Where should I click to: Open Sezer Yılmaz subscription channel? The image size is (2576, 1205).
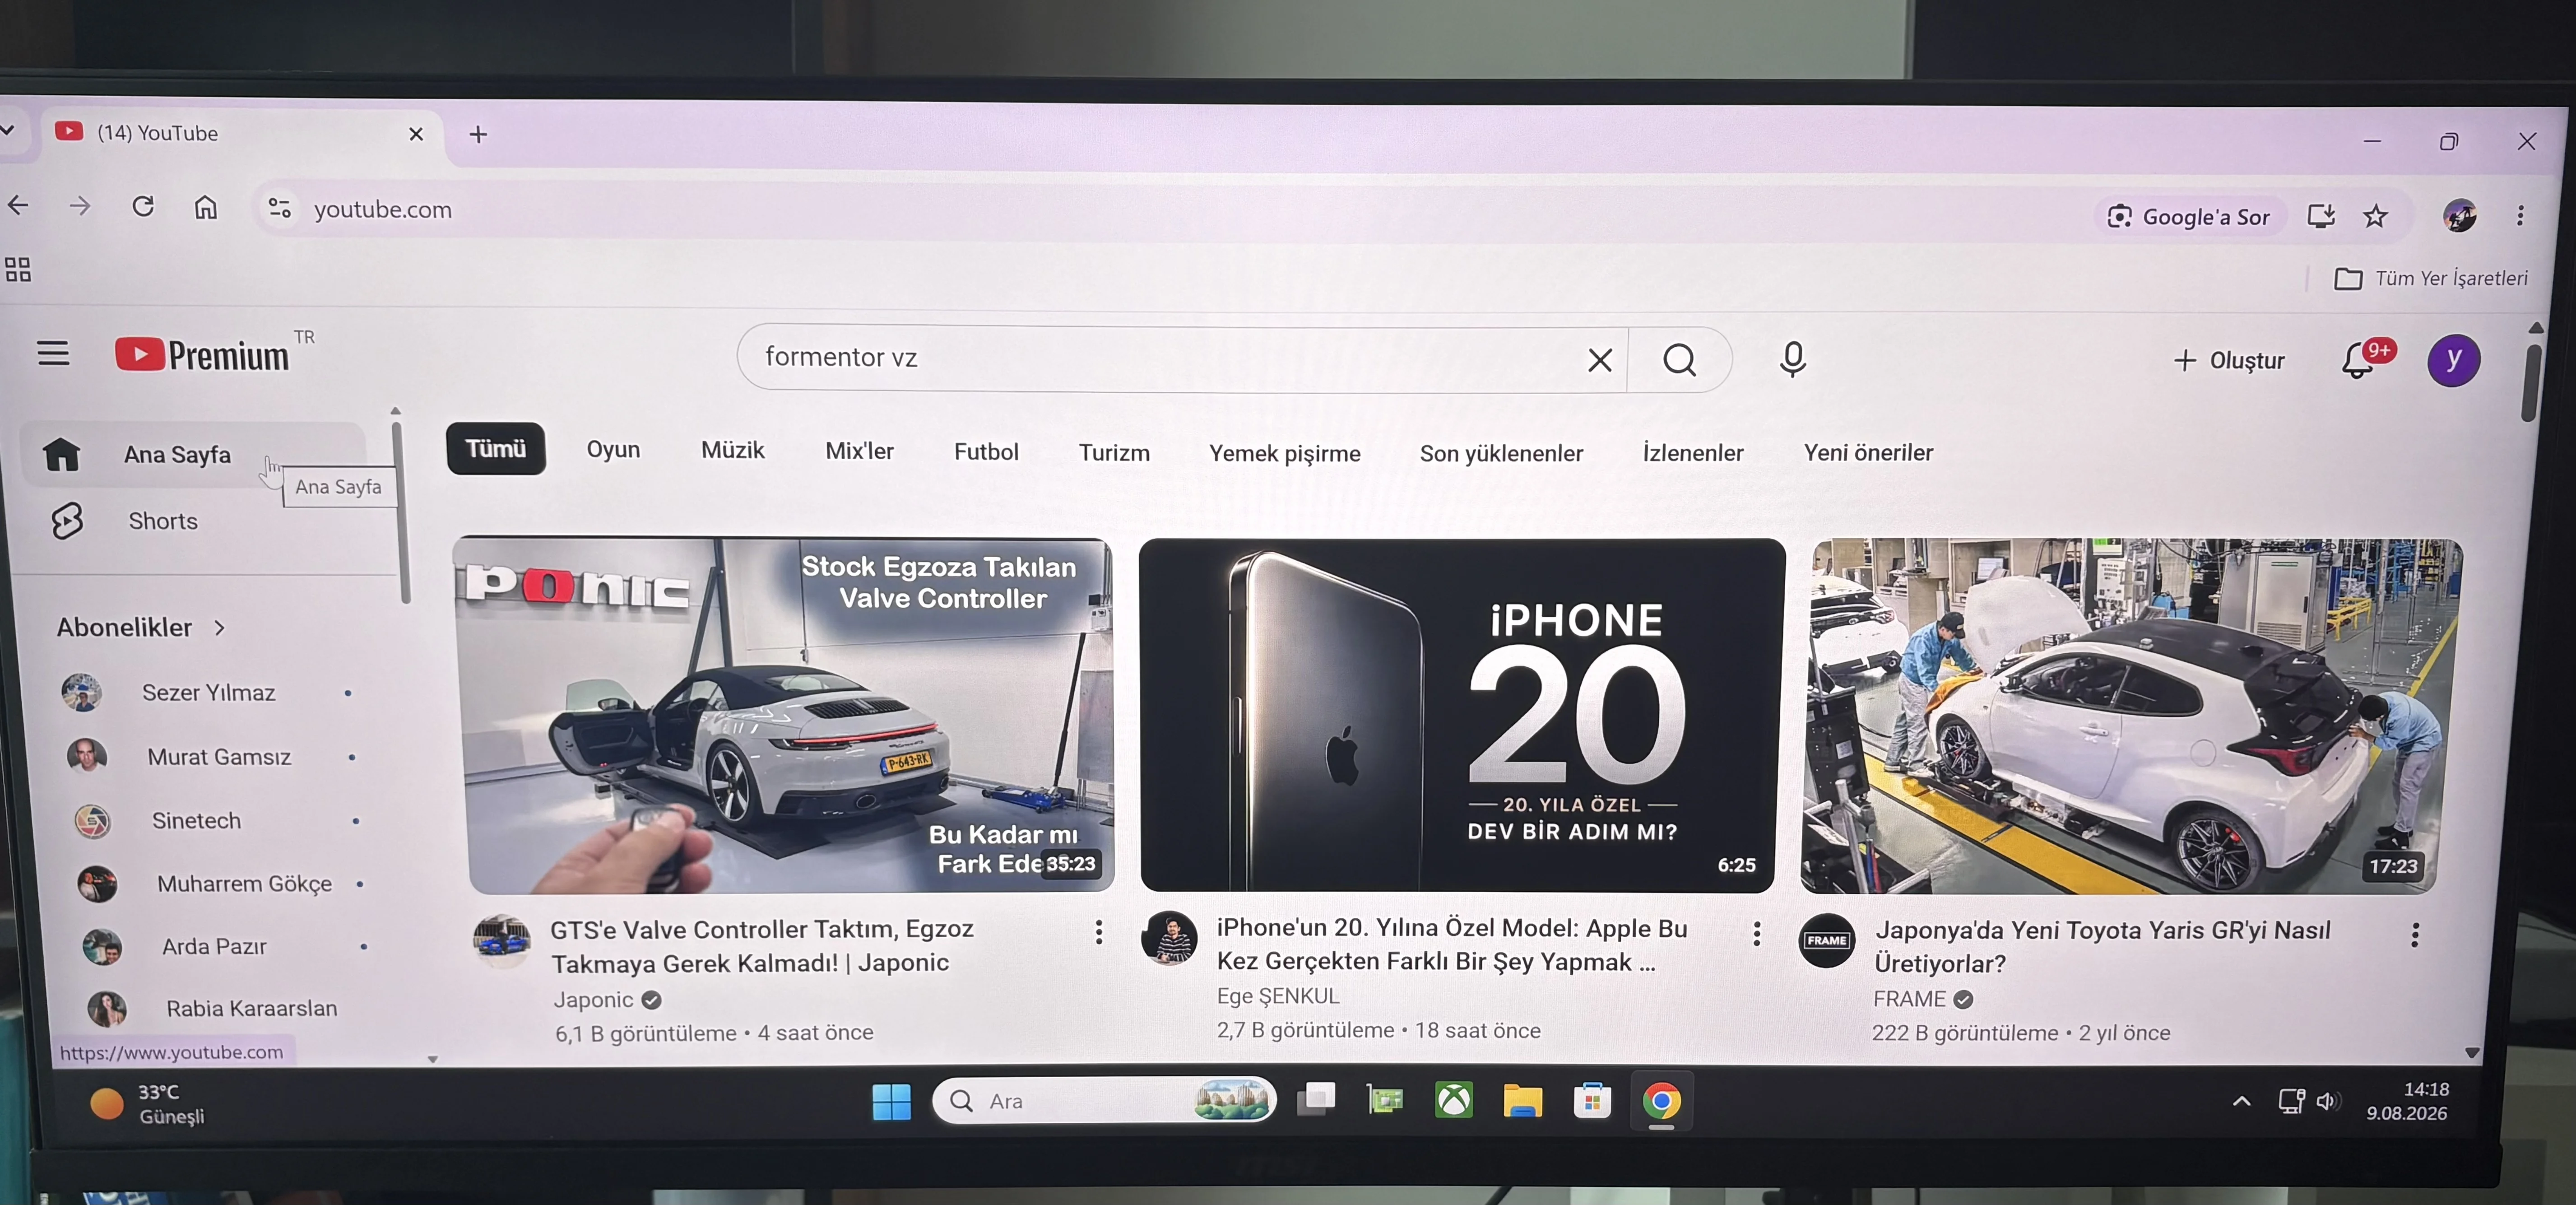[208, 692]
